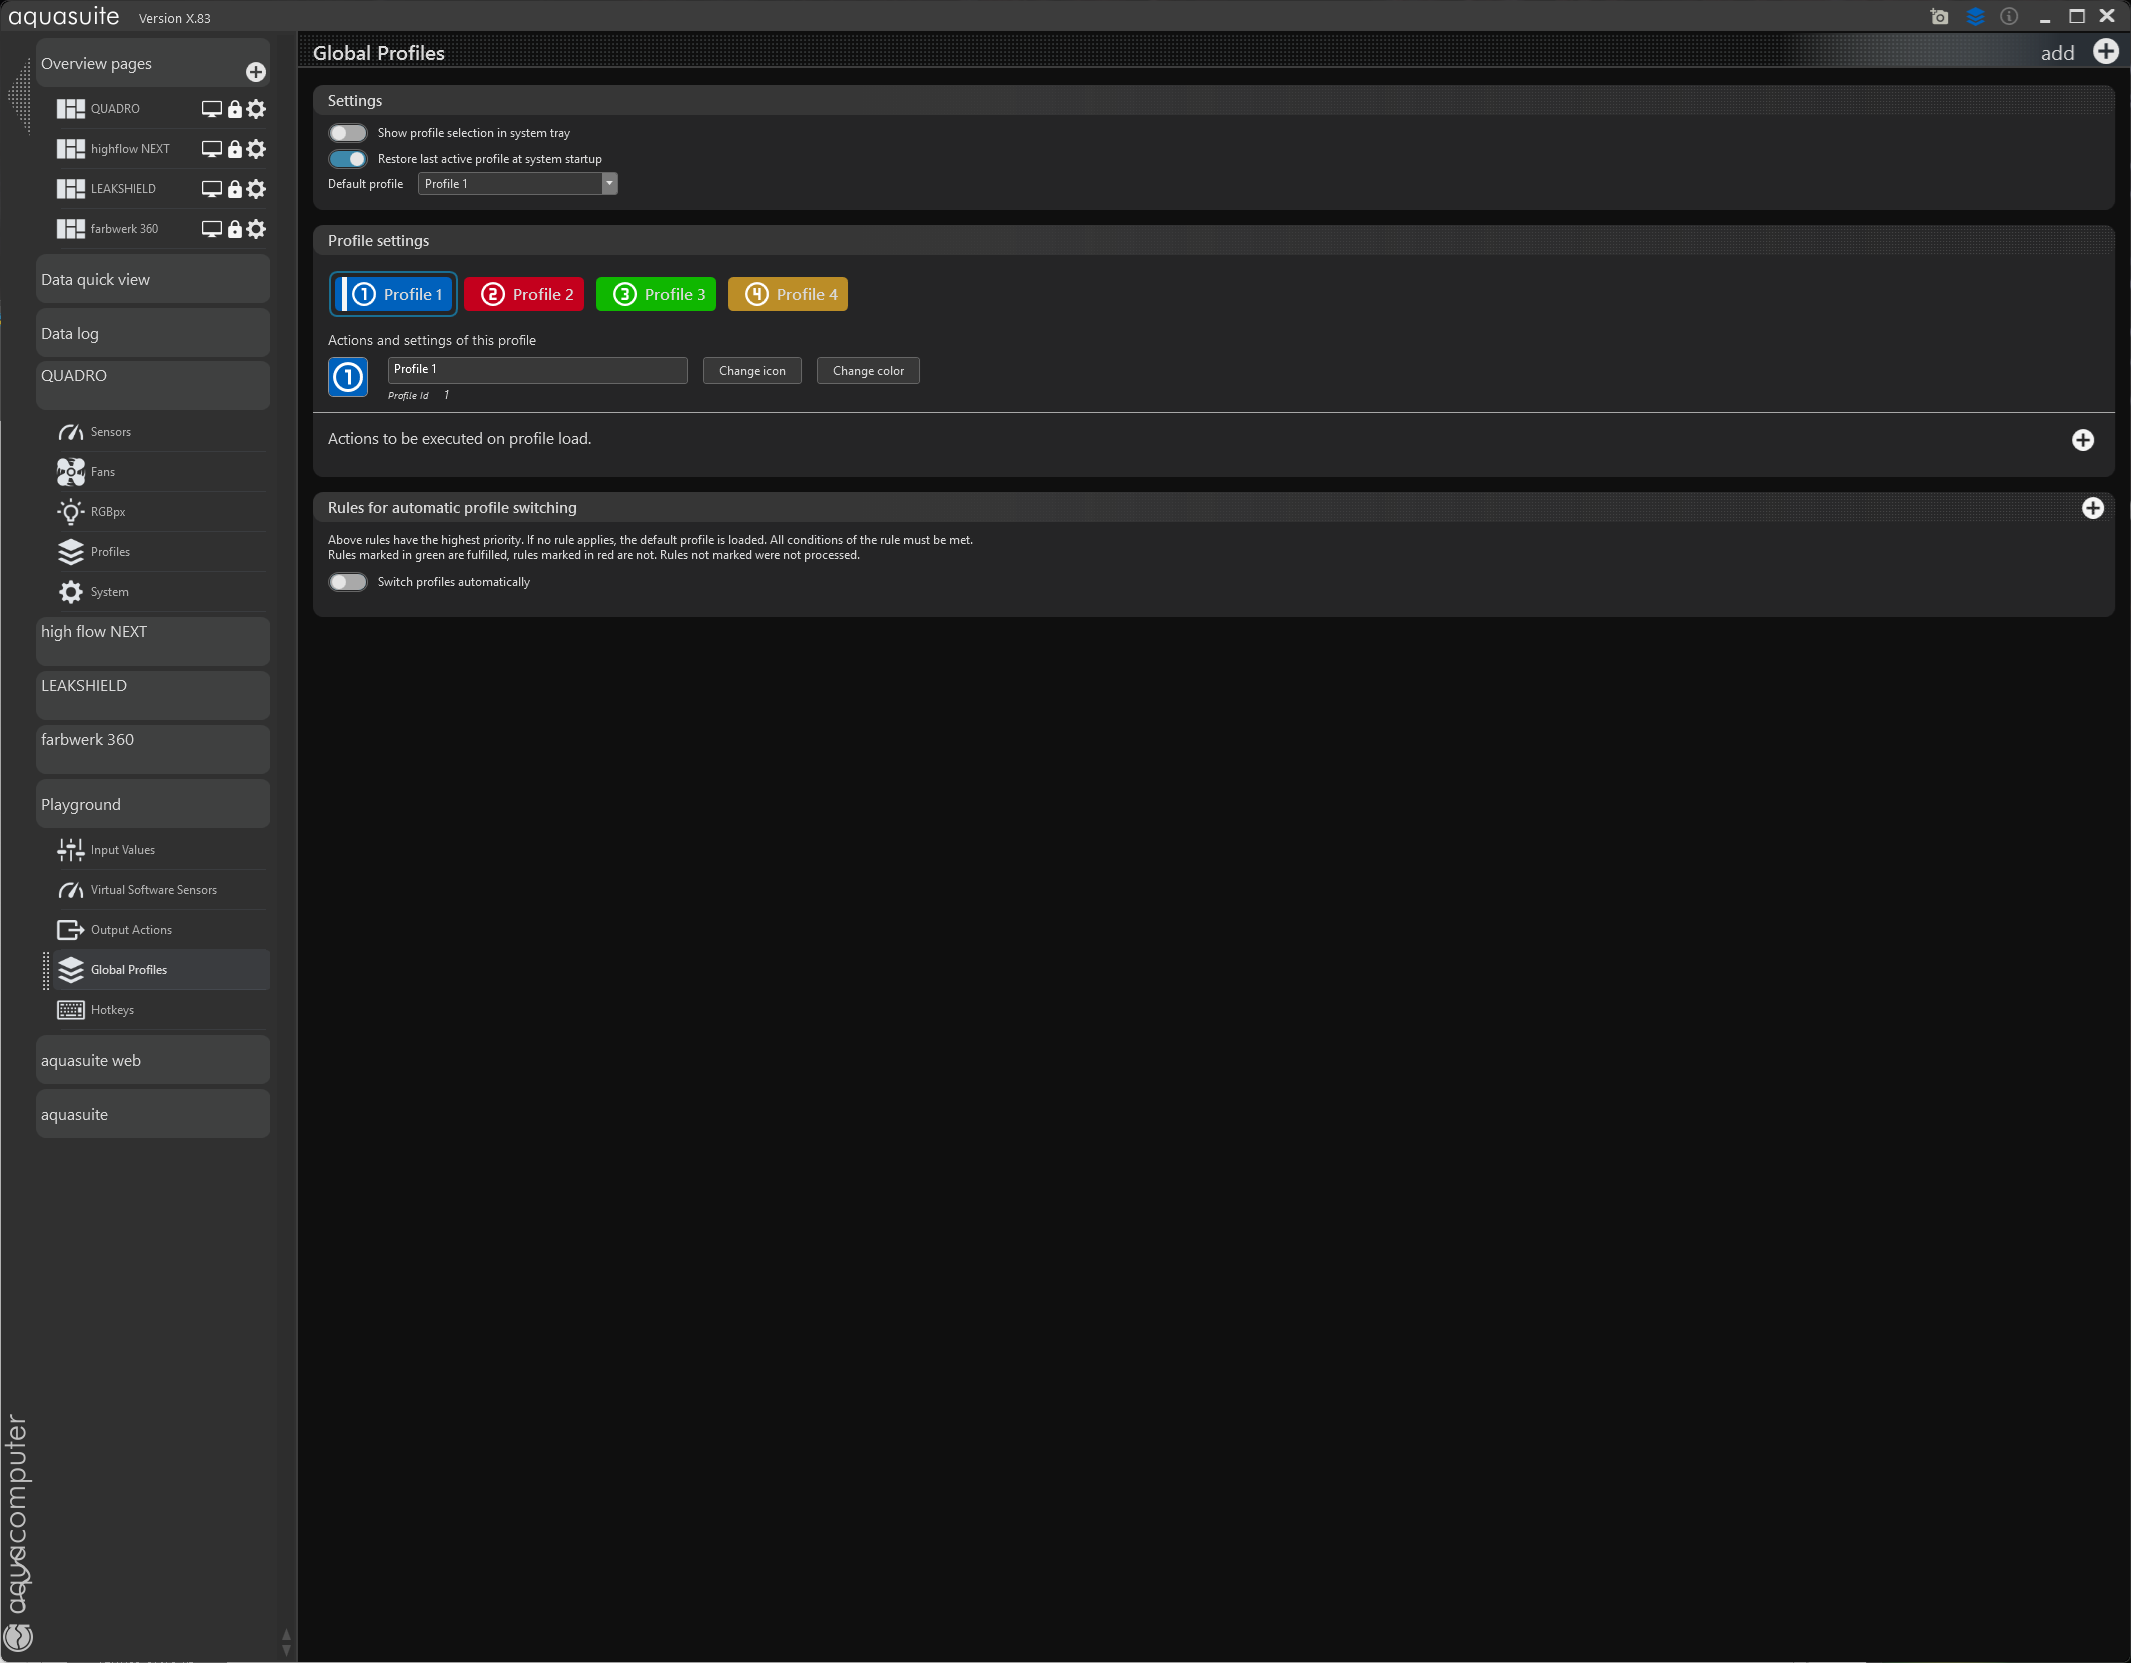The height and width of the screenshot is (1663, 2131).
Task: Open the QUADRO overview page gear settings
Action: [x=256, y=109]
